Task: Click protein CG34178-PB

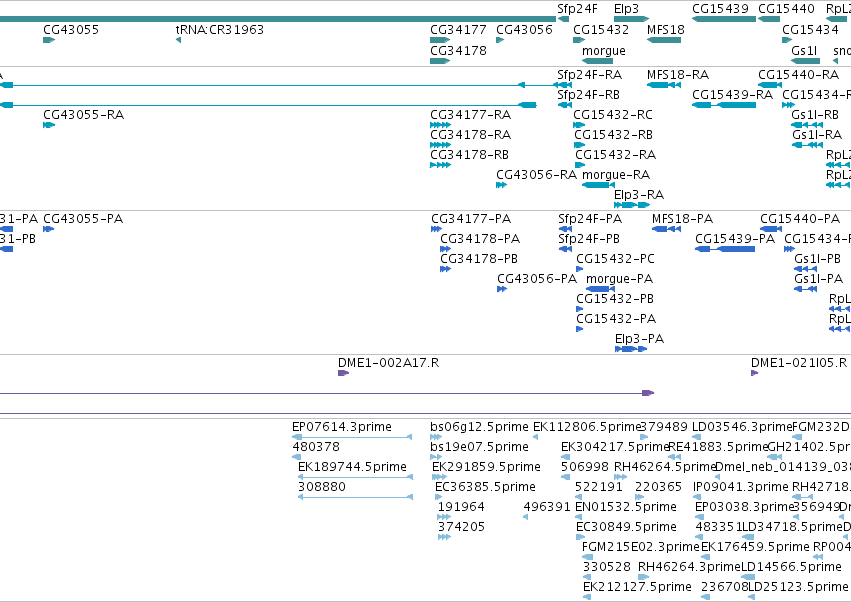Action: tap(479, 259)
